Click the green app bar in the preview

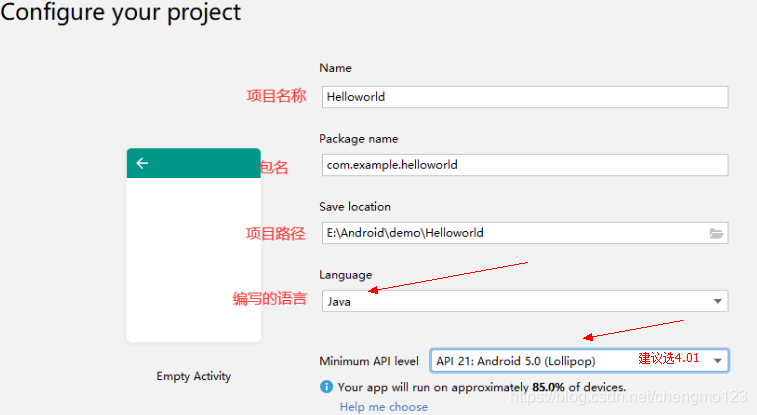click(x=194, y=163)
